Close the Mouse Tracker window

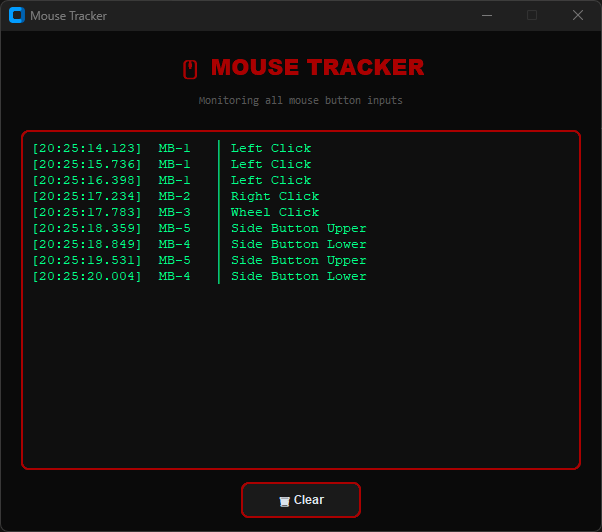click(578, 15)
